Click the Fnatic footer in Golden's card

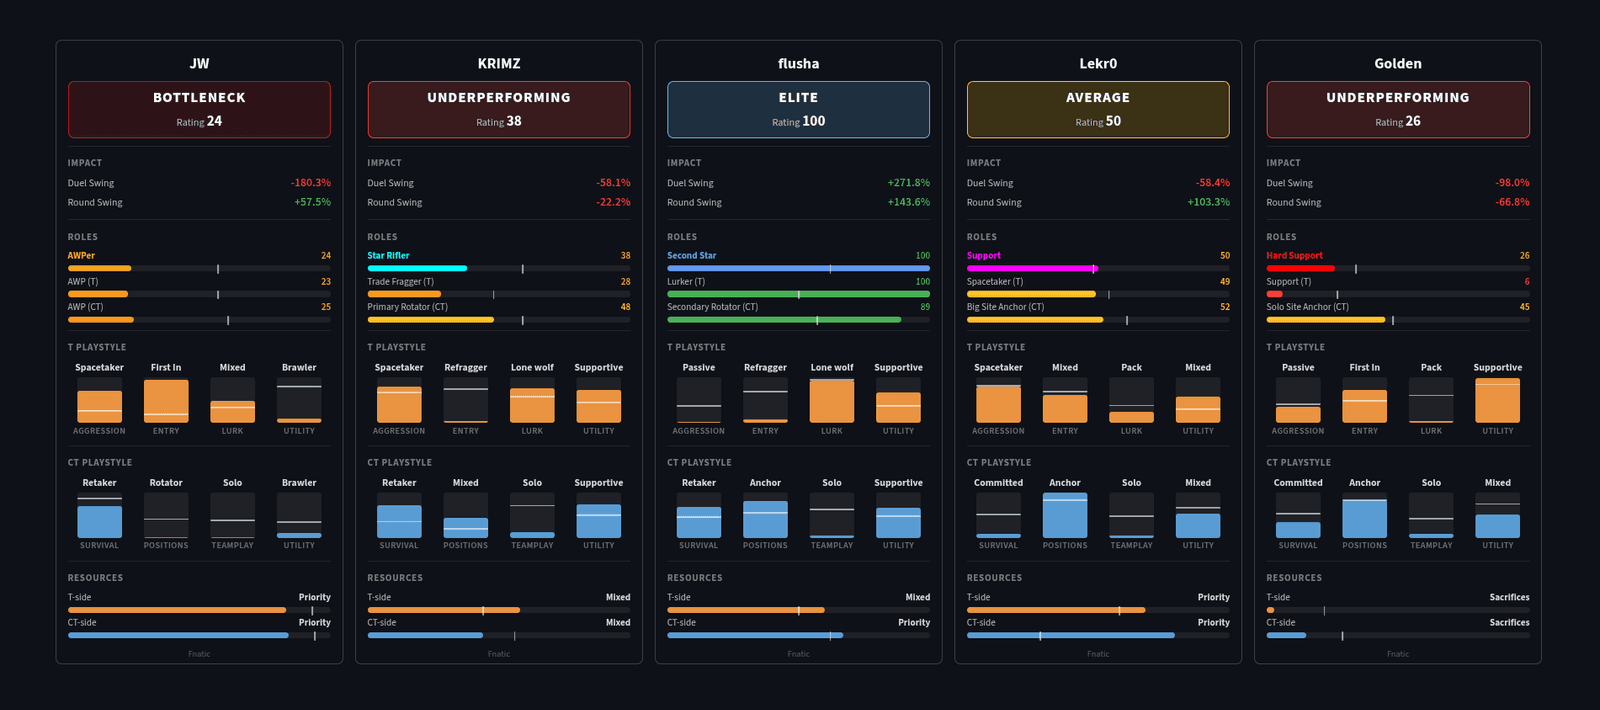[x=1398, y=654]
